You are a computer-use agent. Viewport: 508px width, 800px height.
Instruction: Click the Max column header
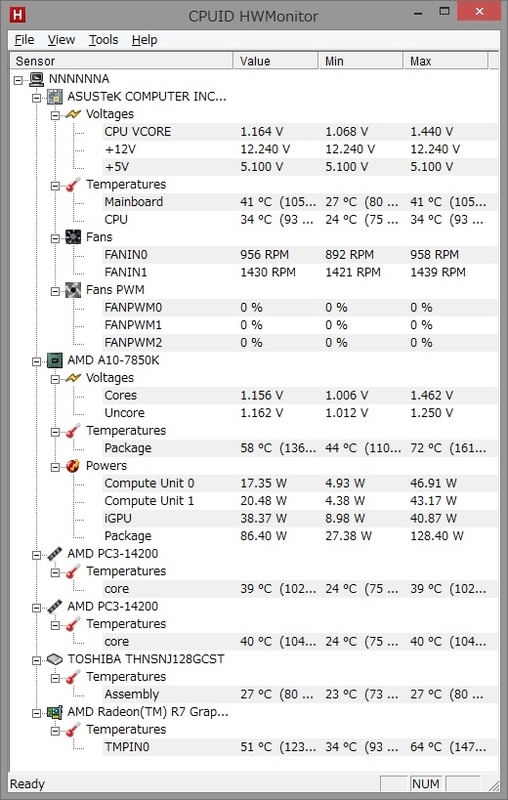point(445,61)
